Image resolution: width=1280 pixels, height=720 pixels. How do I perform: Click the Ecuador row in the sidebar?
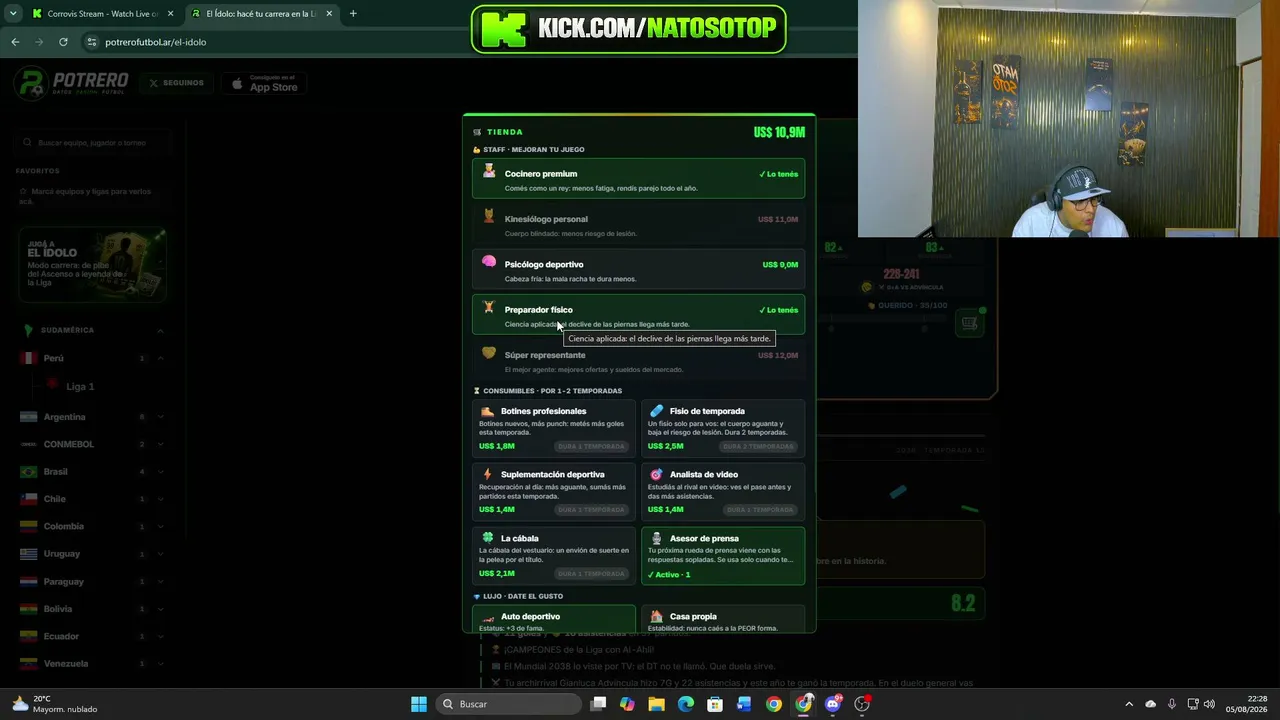click(92, 636)
